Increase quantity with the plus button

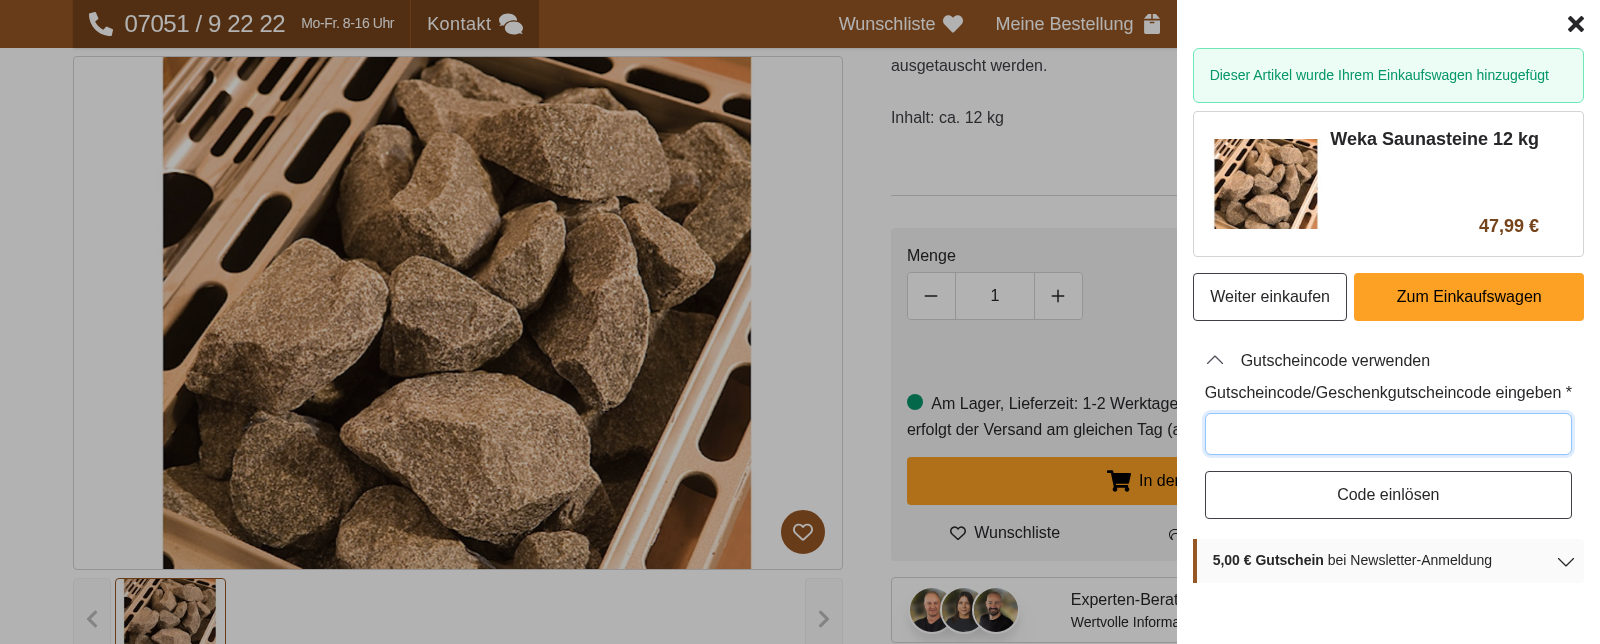(1058, 296)
